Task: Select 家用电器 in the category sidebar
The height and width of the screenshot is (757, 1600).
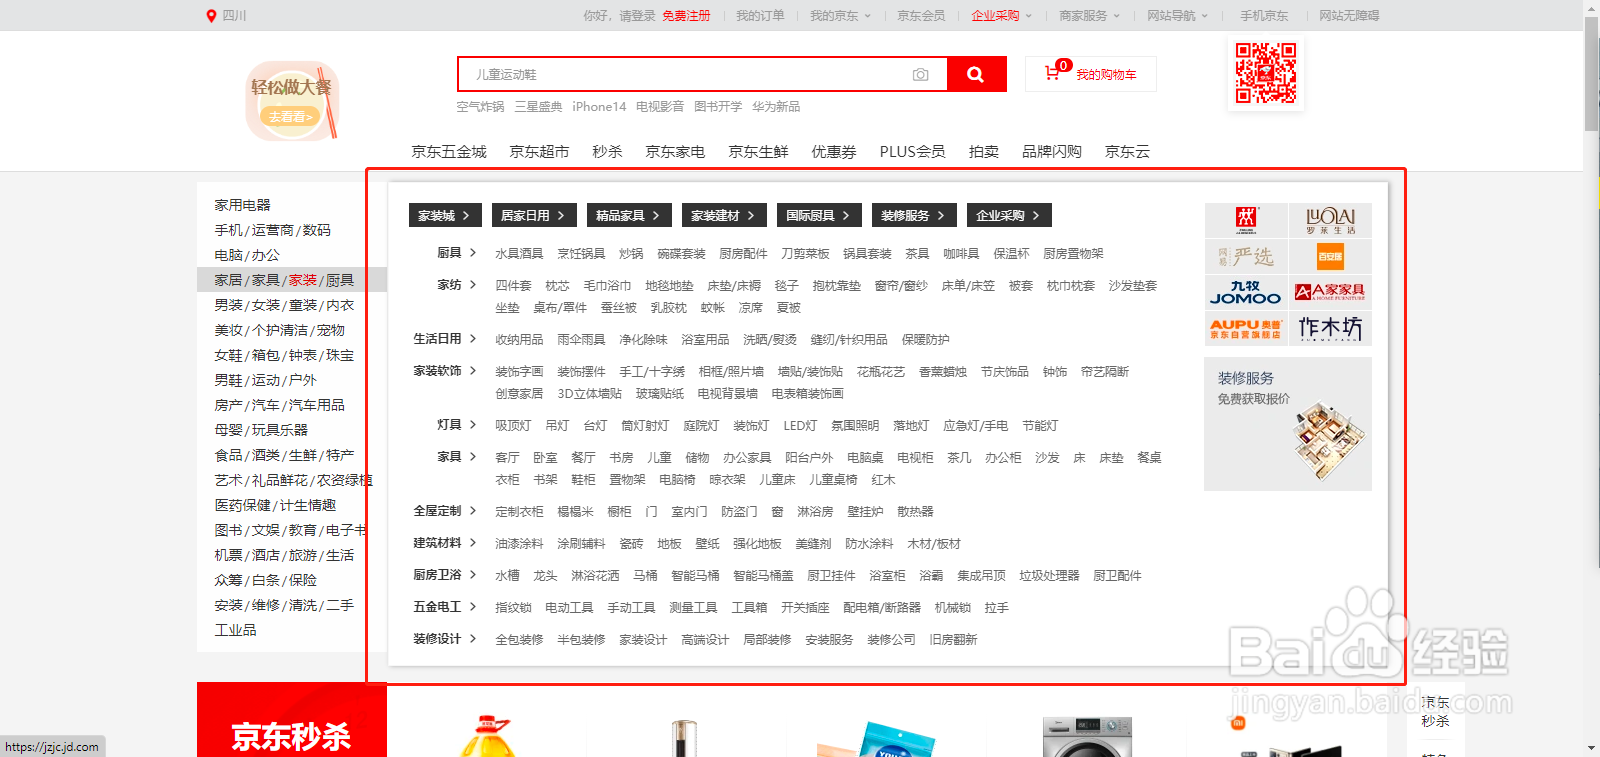Action: [x=242, y=205]
